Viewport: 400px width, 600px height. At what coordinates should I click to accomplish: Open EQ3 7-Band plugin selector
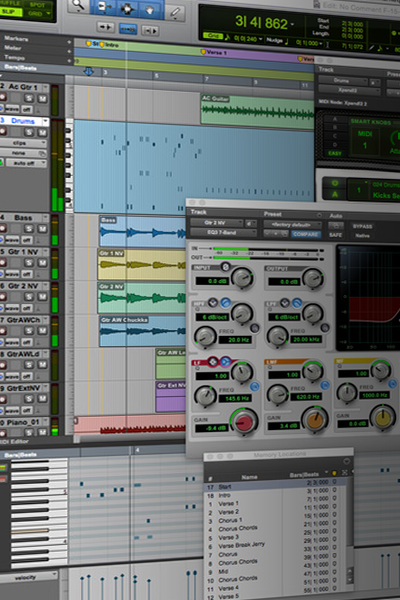(x=223, y=232)
